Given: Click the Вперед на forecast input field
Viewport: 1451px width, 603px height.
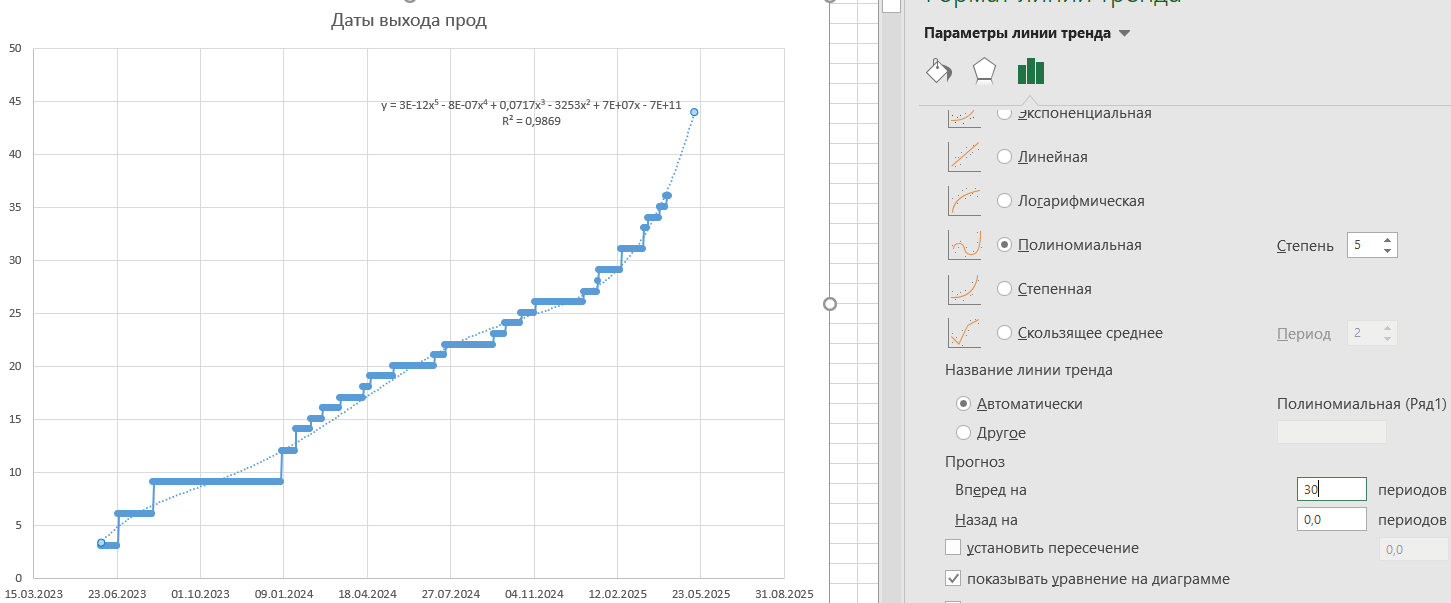Looking at the screenshot, I should click(x=1330, y=490).
